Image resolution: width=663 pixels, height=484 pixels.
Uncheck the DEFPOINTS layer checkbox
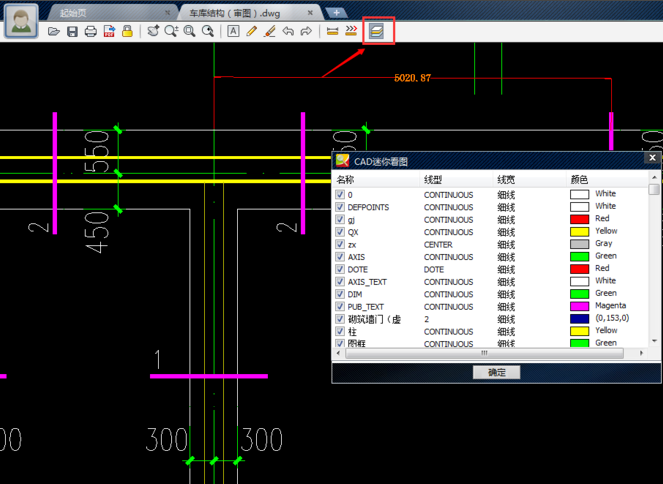340,207
